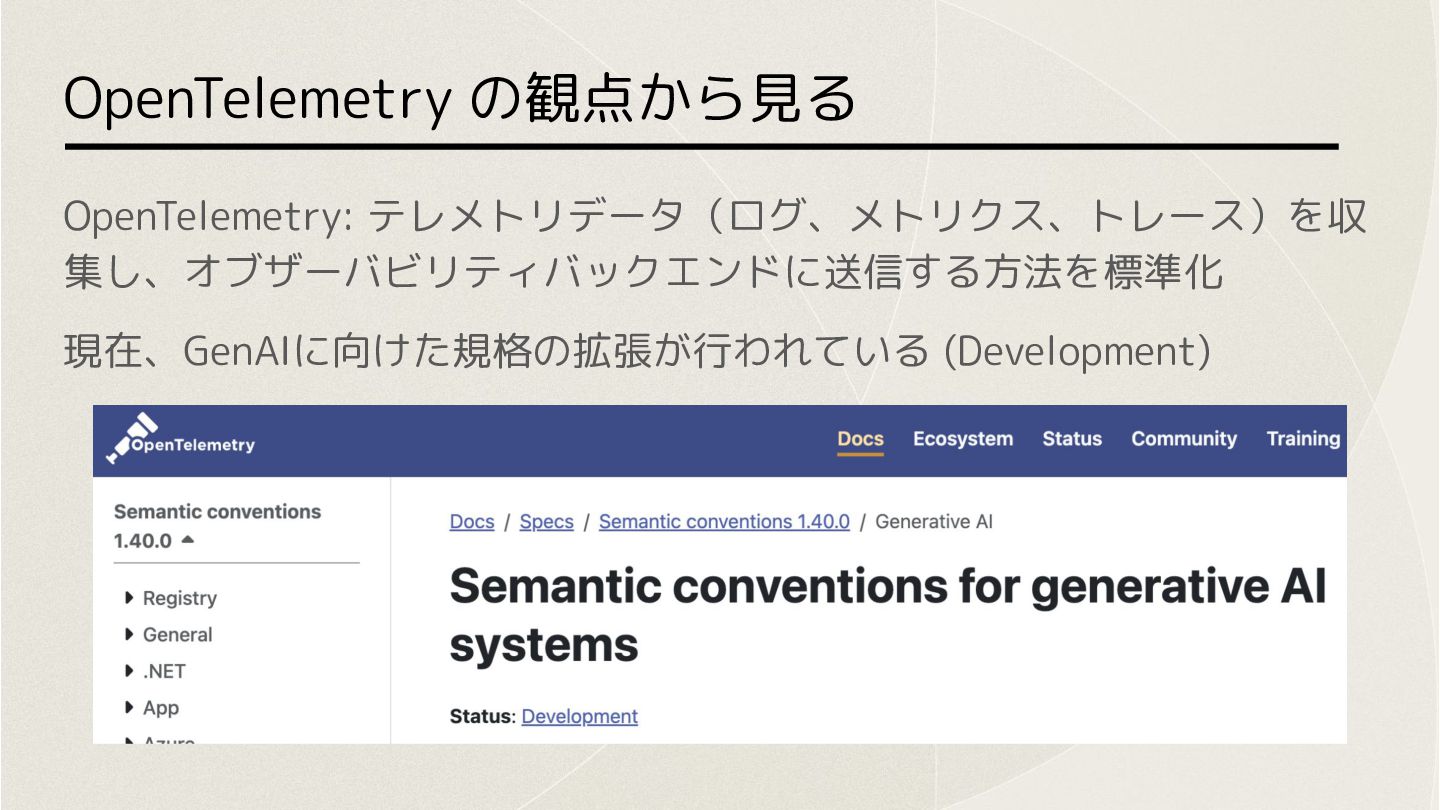Expand the triangle beside General
The height and width of the screenshot is (810, 1440).
tap(129, 634)
